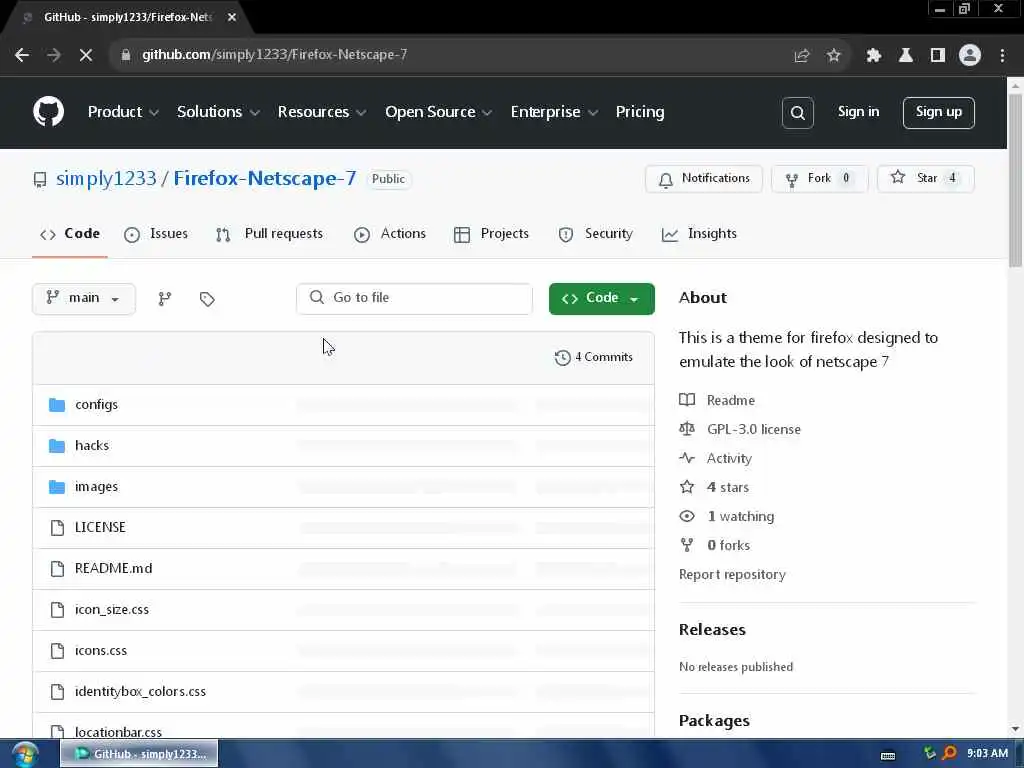Open the icon_size.css file
1024x768 pixels.
(x=112, y=610)
